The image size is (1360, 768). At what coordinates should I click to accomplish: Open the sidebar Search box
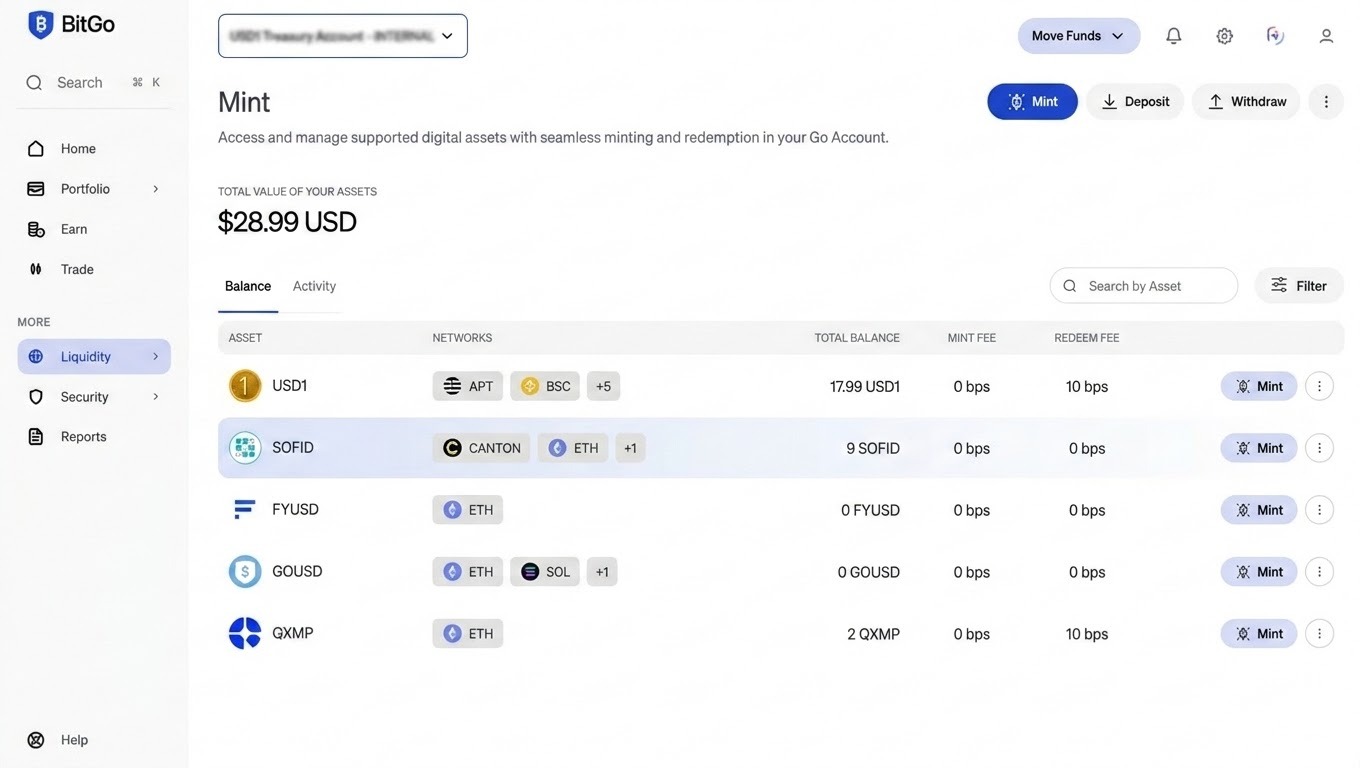click(x=94, y=83)
